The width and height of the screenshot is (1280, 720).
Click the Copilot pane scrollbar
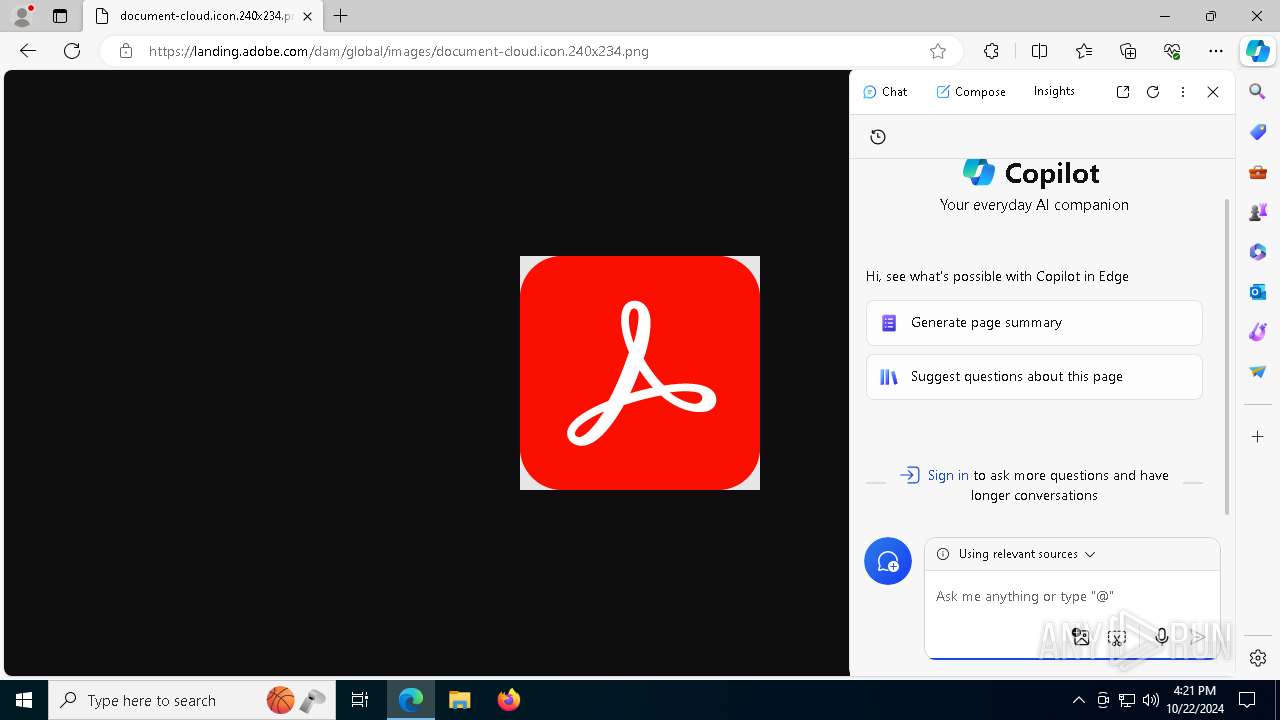[x=1227, y=357]
